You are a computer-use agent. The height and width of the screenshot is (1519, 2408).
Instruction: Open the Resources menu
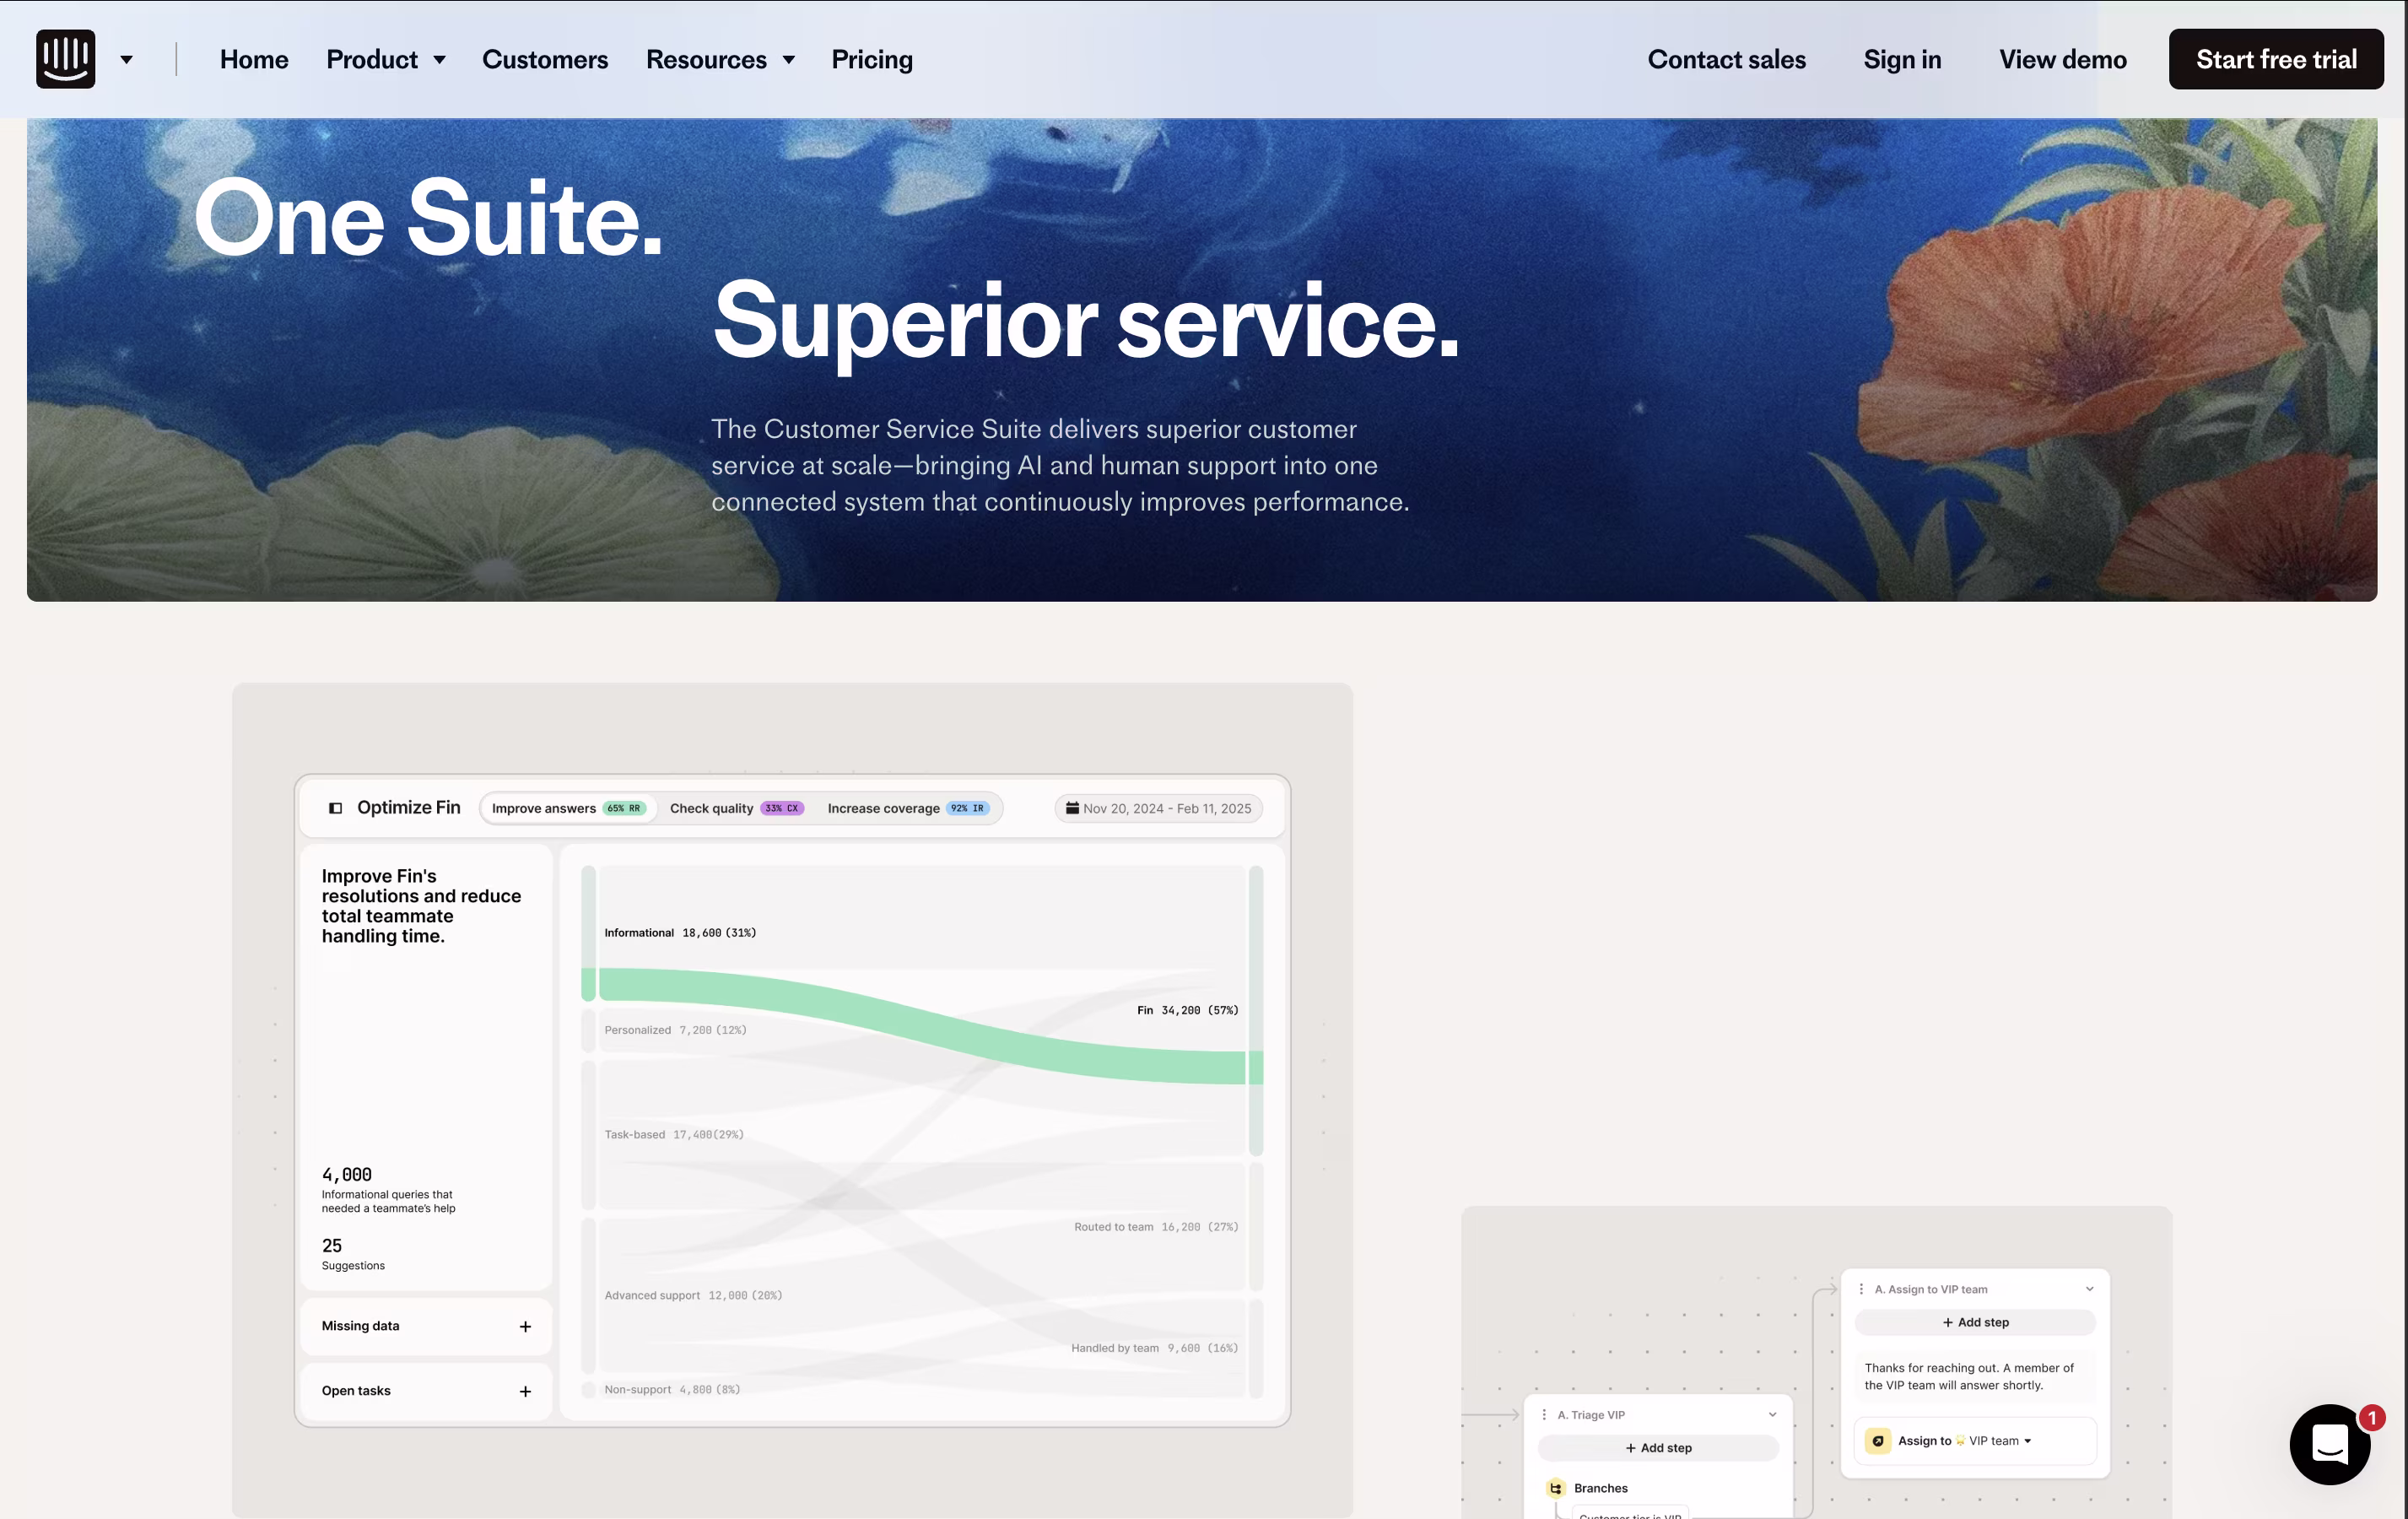click(x=706, y=59)
